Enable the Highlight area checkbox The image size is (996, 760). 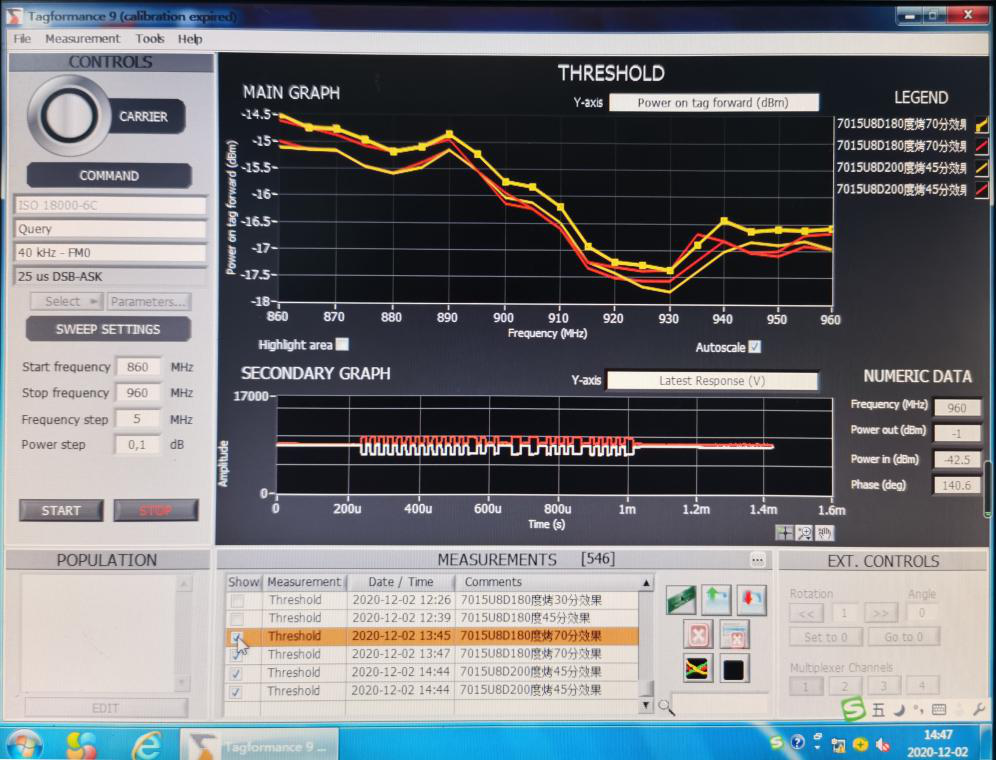(x=343, y=345)
